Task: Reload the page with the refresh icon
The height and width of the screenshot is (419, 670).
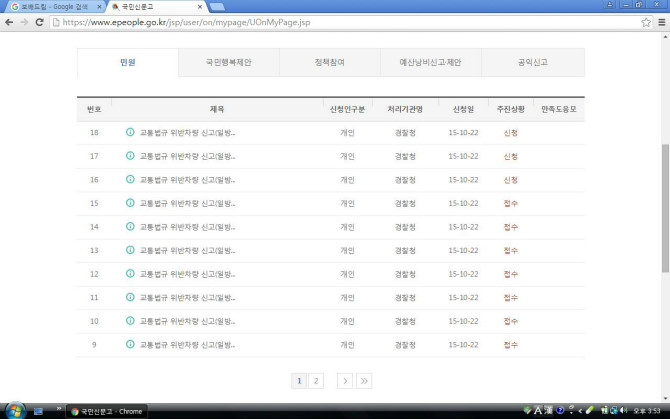Action: 39,22
